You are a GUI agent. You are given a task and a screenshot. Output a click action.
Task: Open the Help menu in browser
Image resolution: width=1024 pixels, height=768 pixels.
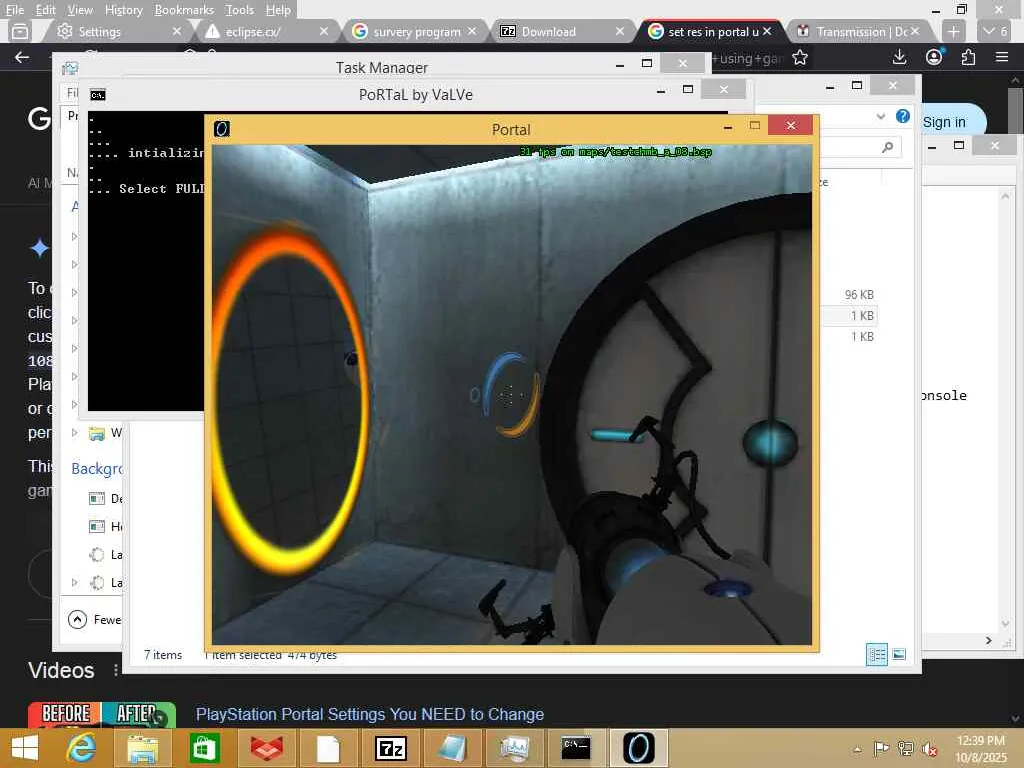278,10
